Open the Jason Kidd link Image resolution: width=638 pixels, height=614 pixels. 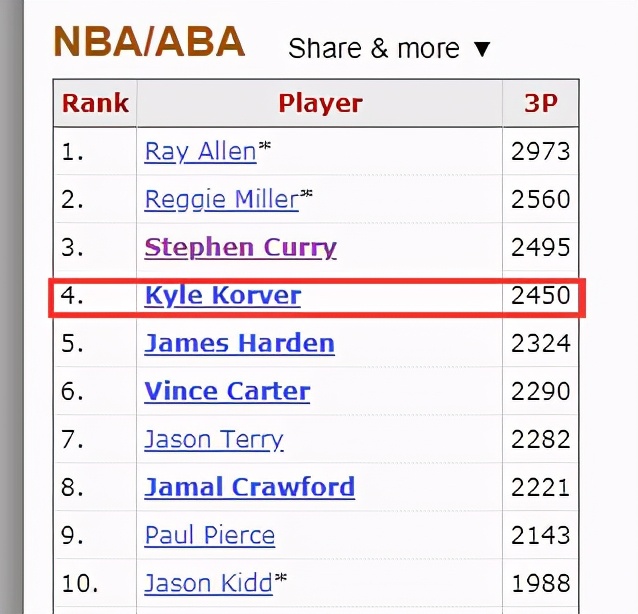click(209, 583)
